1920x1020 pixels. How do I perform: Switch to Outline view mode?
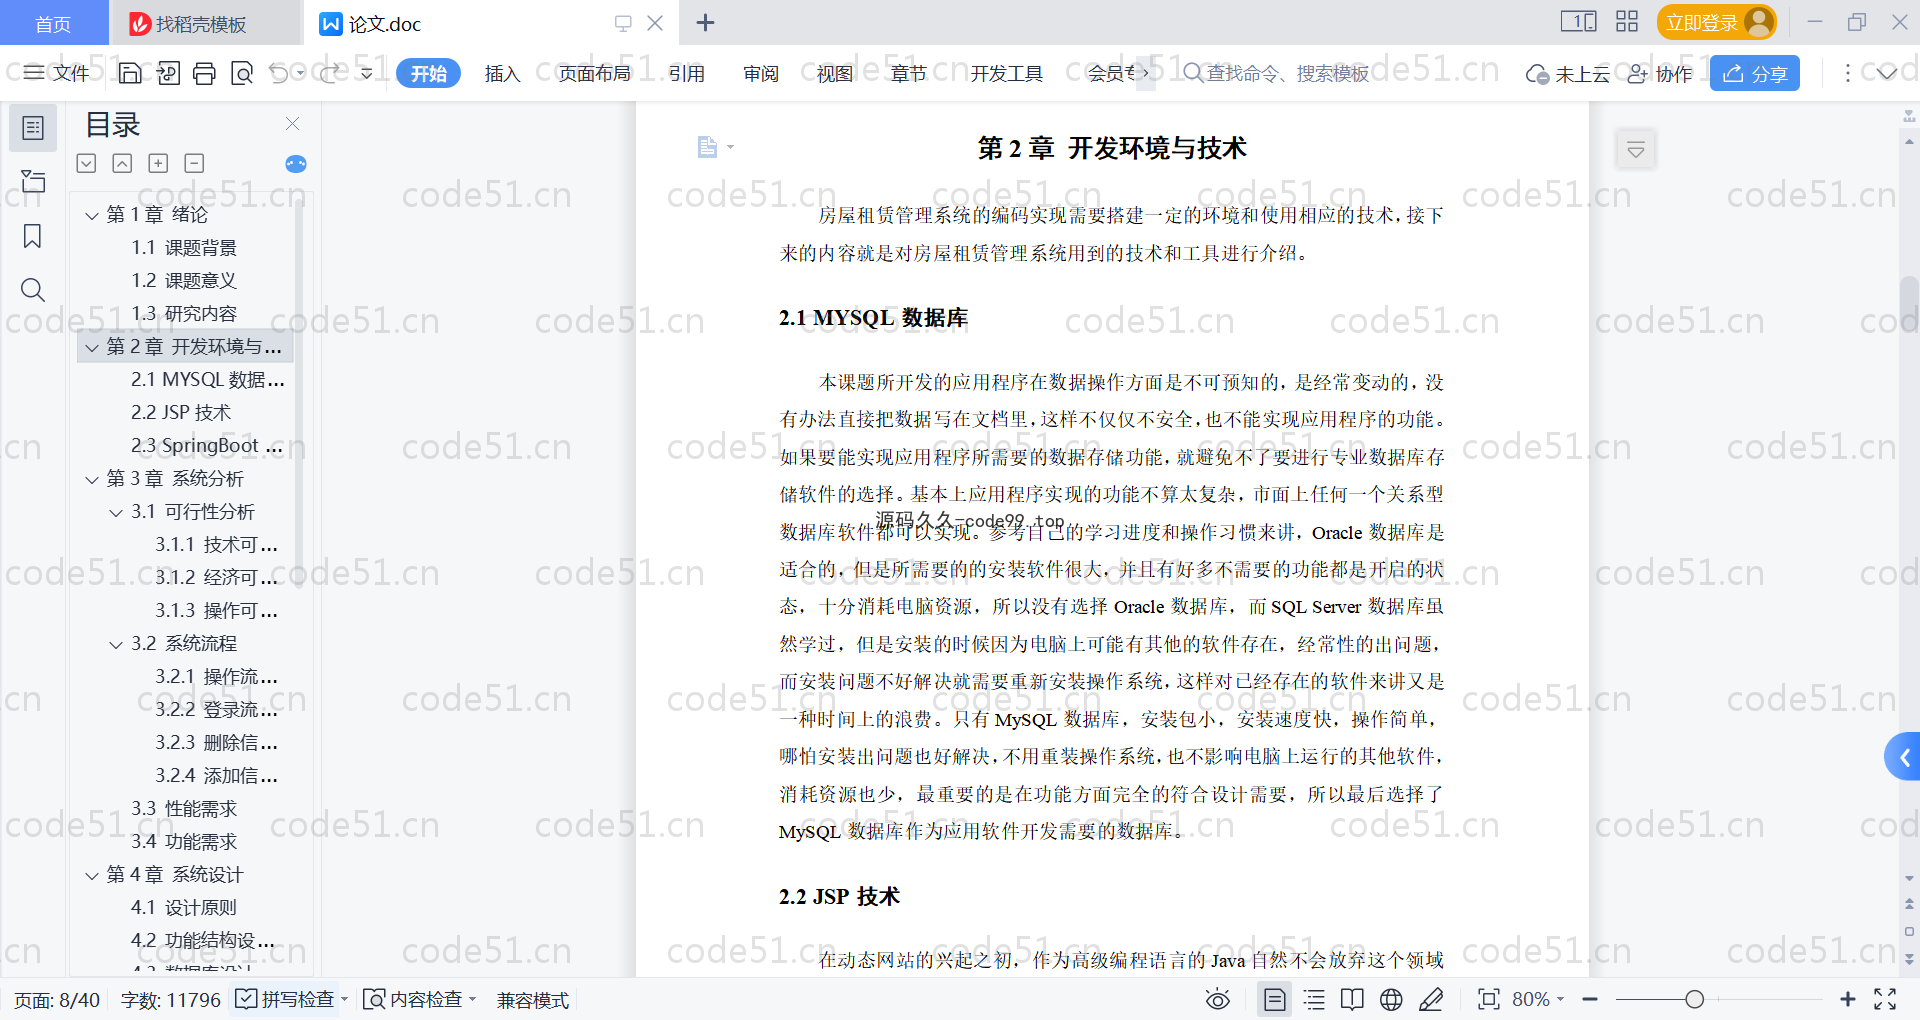(1314, 999)
